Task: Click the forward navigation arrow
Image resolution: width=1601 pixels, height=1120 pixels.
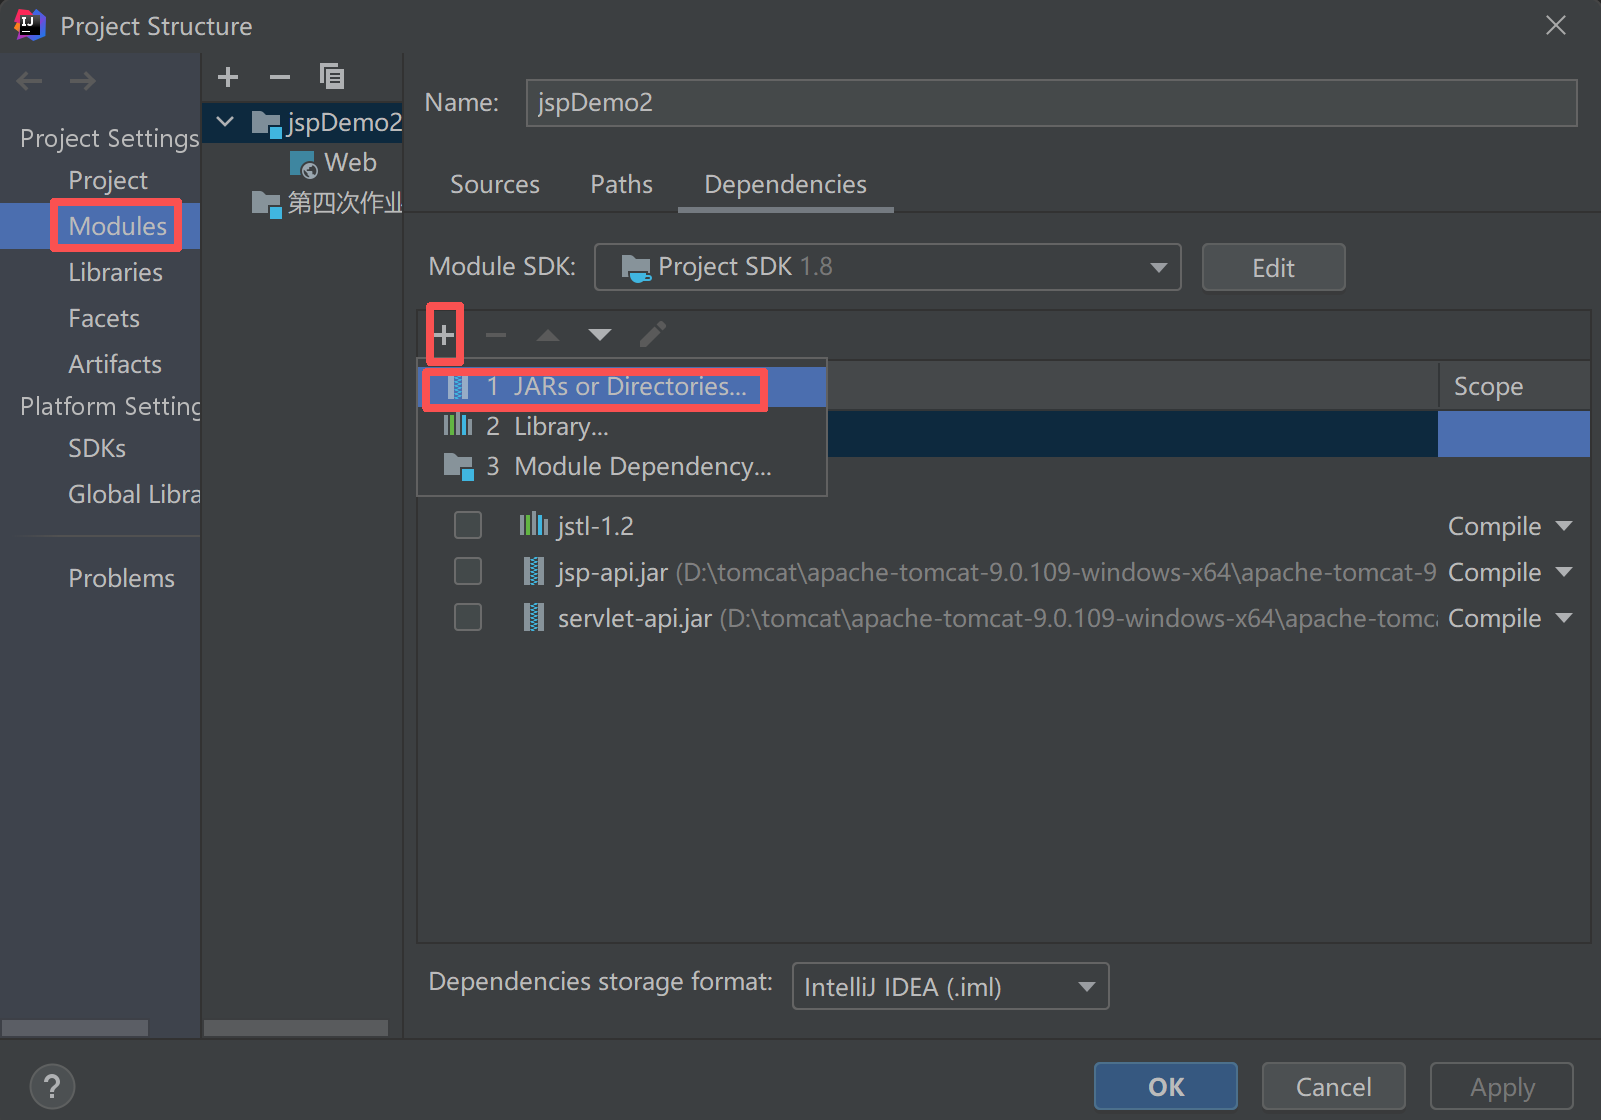Action: 82,81
